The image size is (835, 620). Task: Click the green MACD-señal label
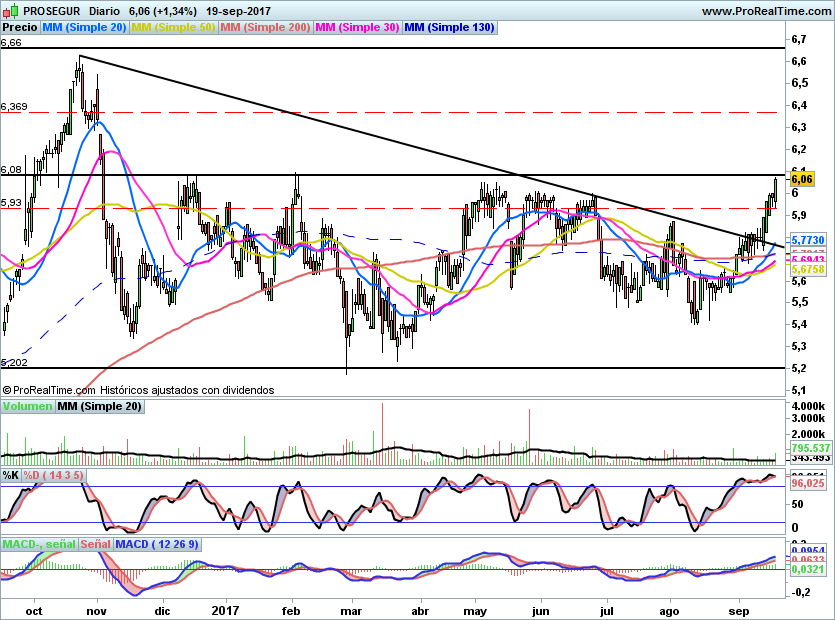[39, 544]
